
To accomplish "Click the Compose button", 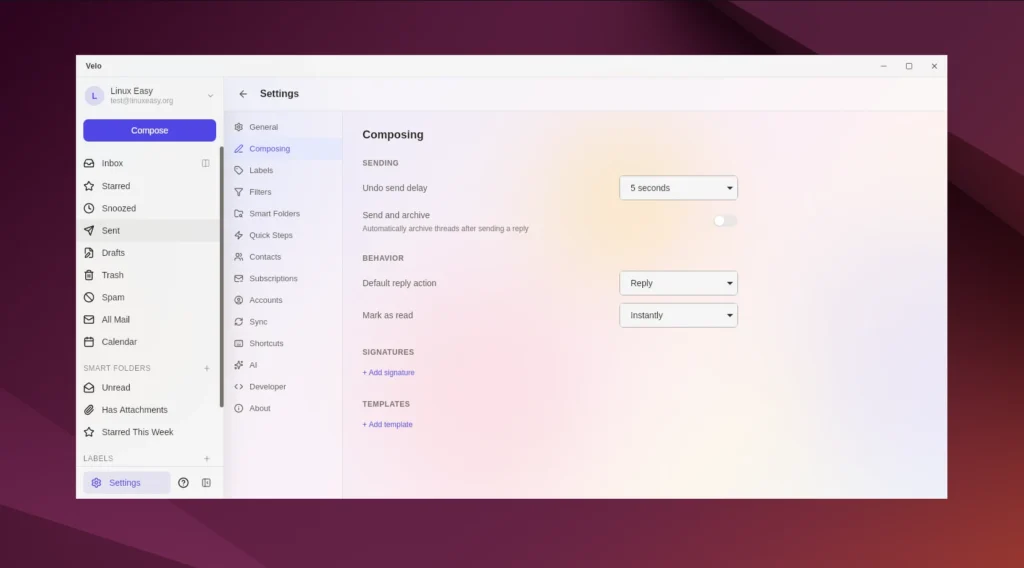I will 149,131.
